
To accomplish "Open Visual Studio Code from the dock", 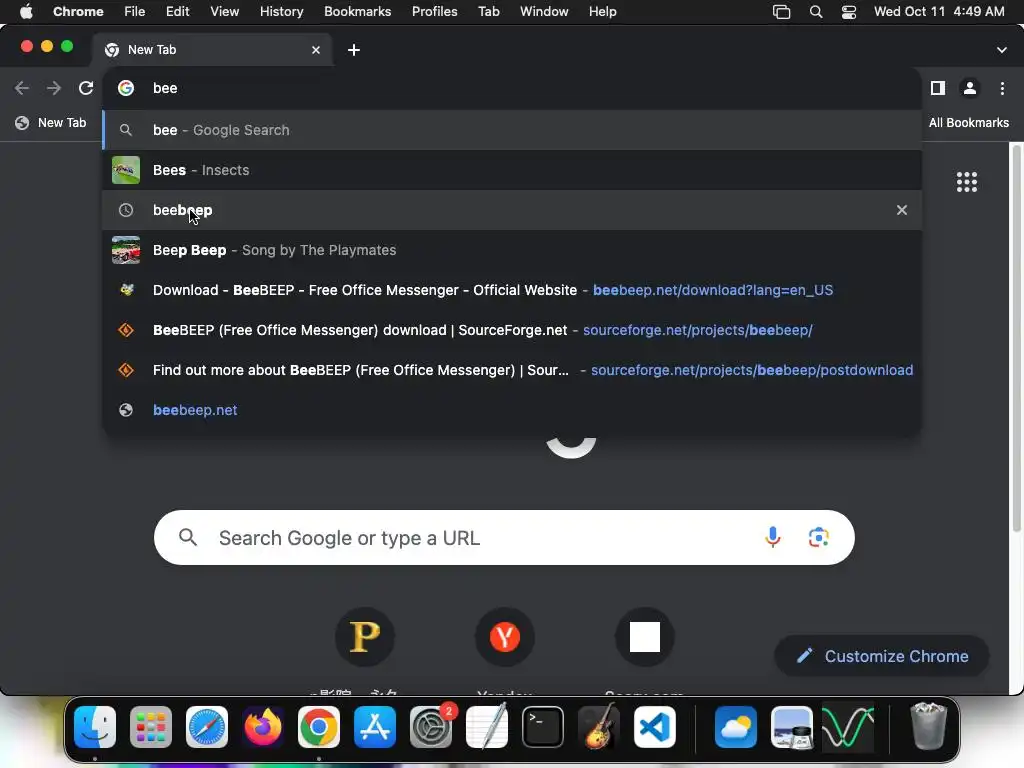I will coord(655,727).
